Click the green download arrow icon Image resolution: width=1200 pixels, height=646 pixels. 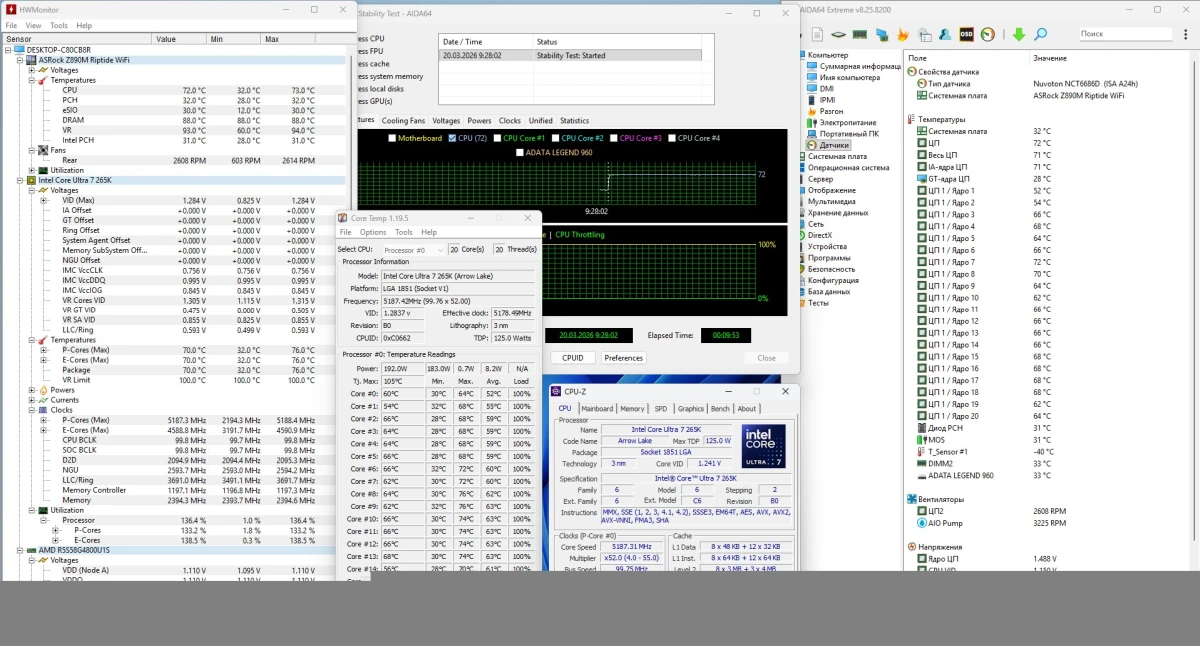tap(1019, 34)
